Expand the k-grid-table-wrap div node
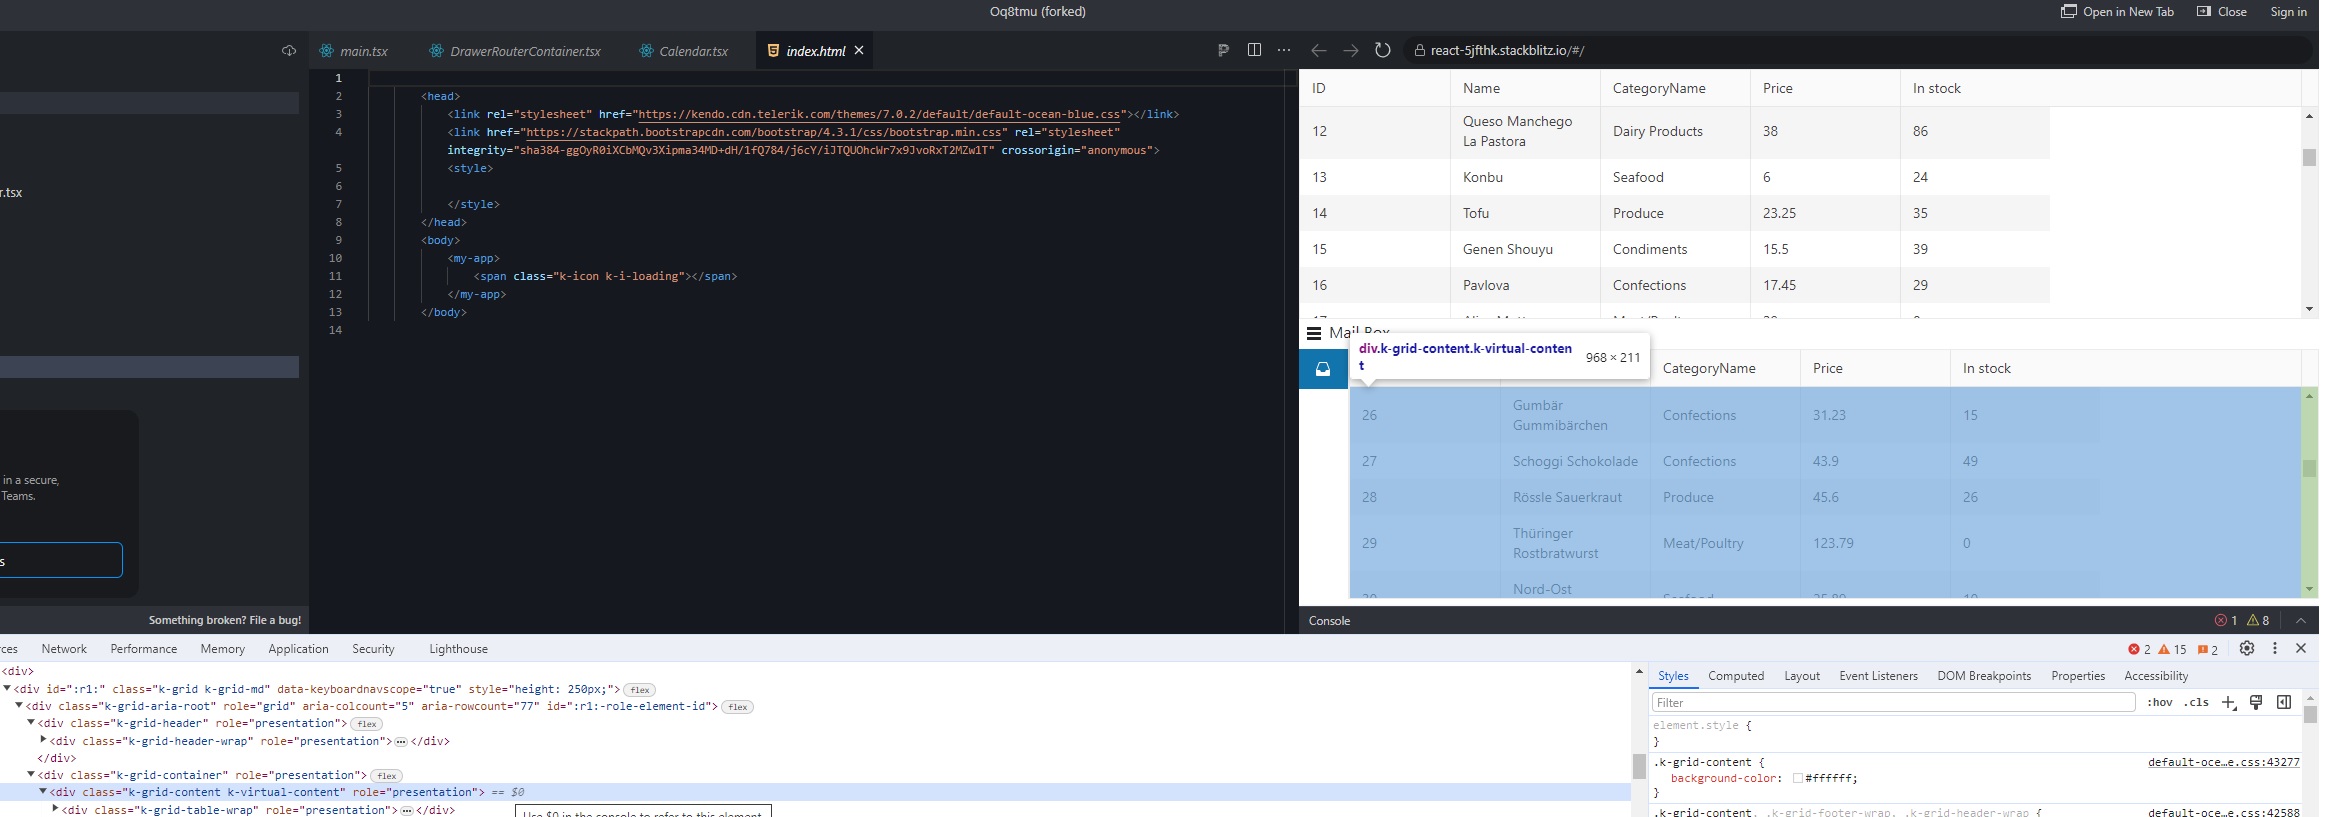 [x=55, y=809]
